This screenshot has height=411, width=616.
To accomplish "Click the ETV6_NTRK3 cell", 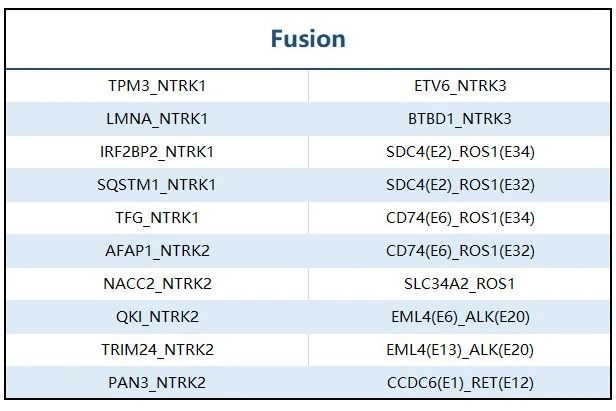I will [x=460, y=86].
